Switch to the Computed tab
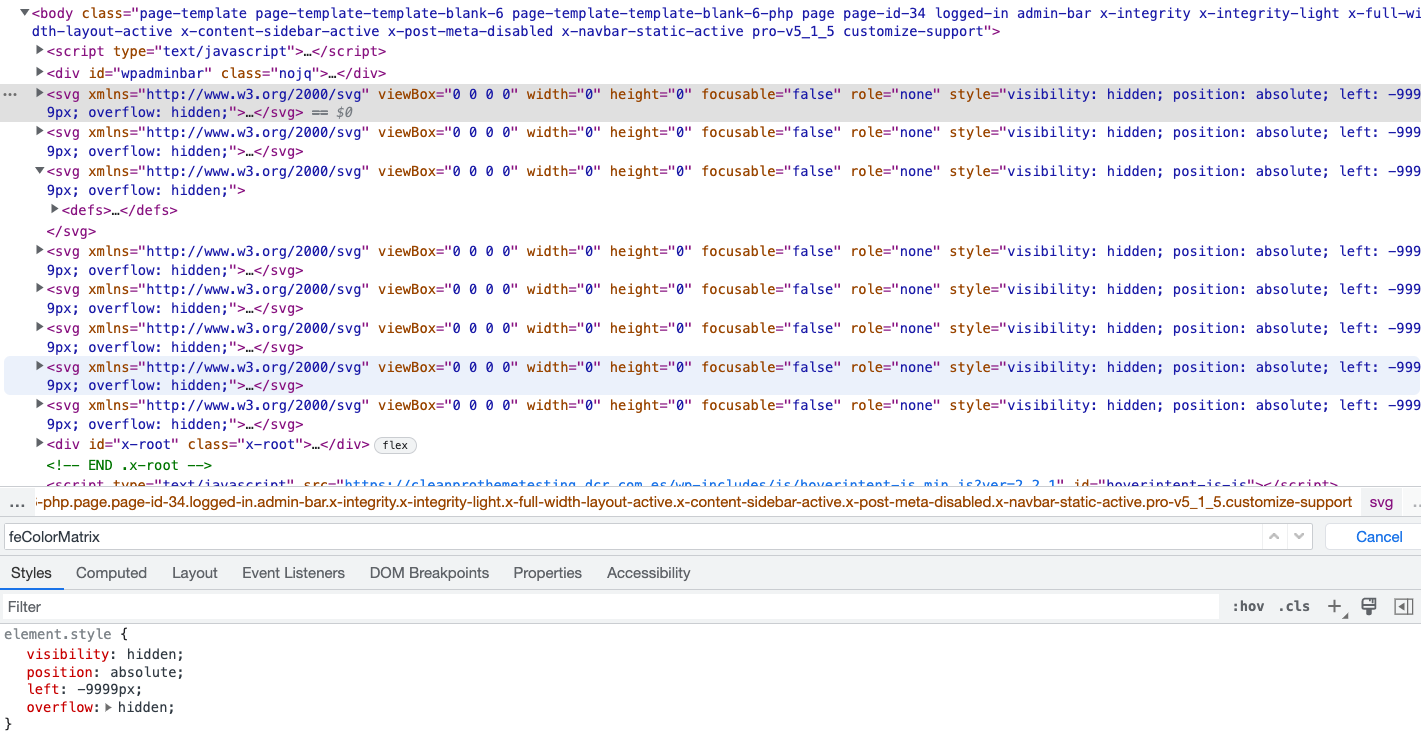Viewport: 1421px width, 734px height. (x=111, y=573)
